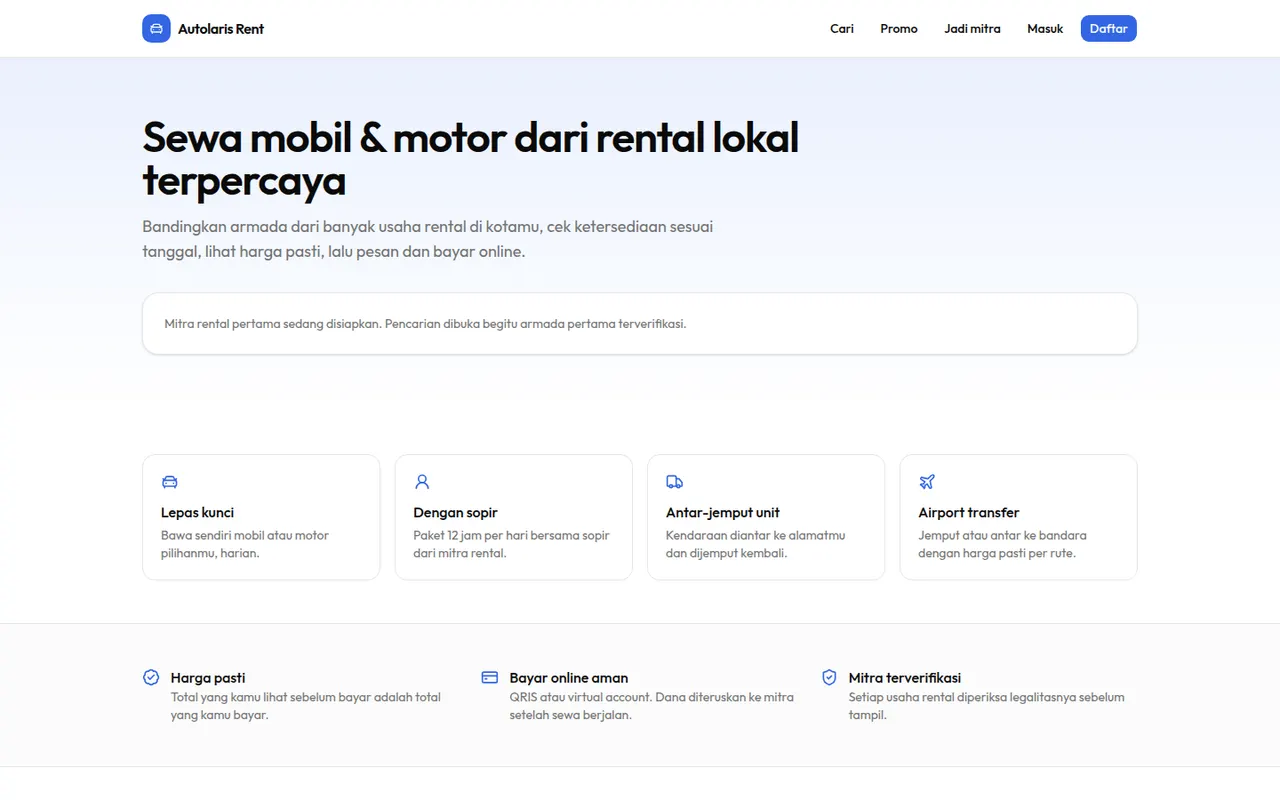Click the blue Daftar button
The height and width of the screenshot is (800, 1280).
tap(1109, 29)
